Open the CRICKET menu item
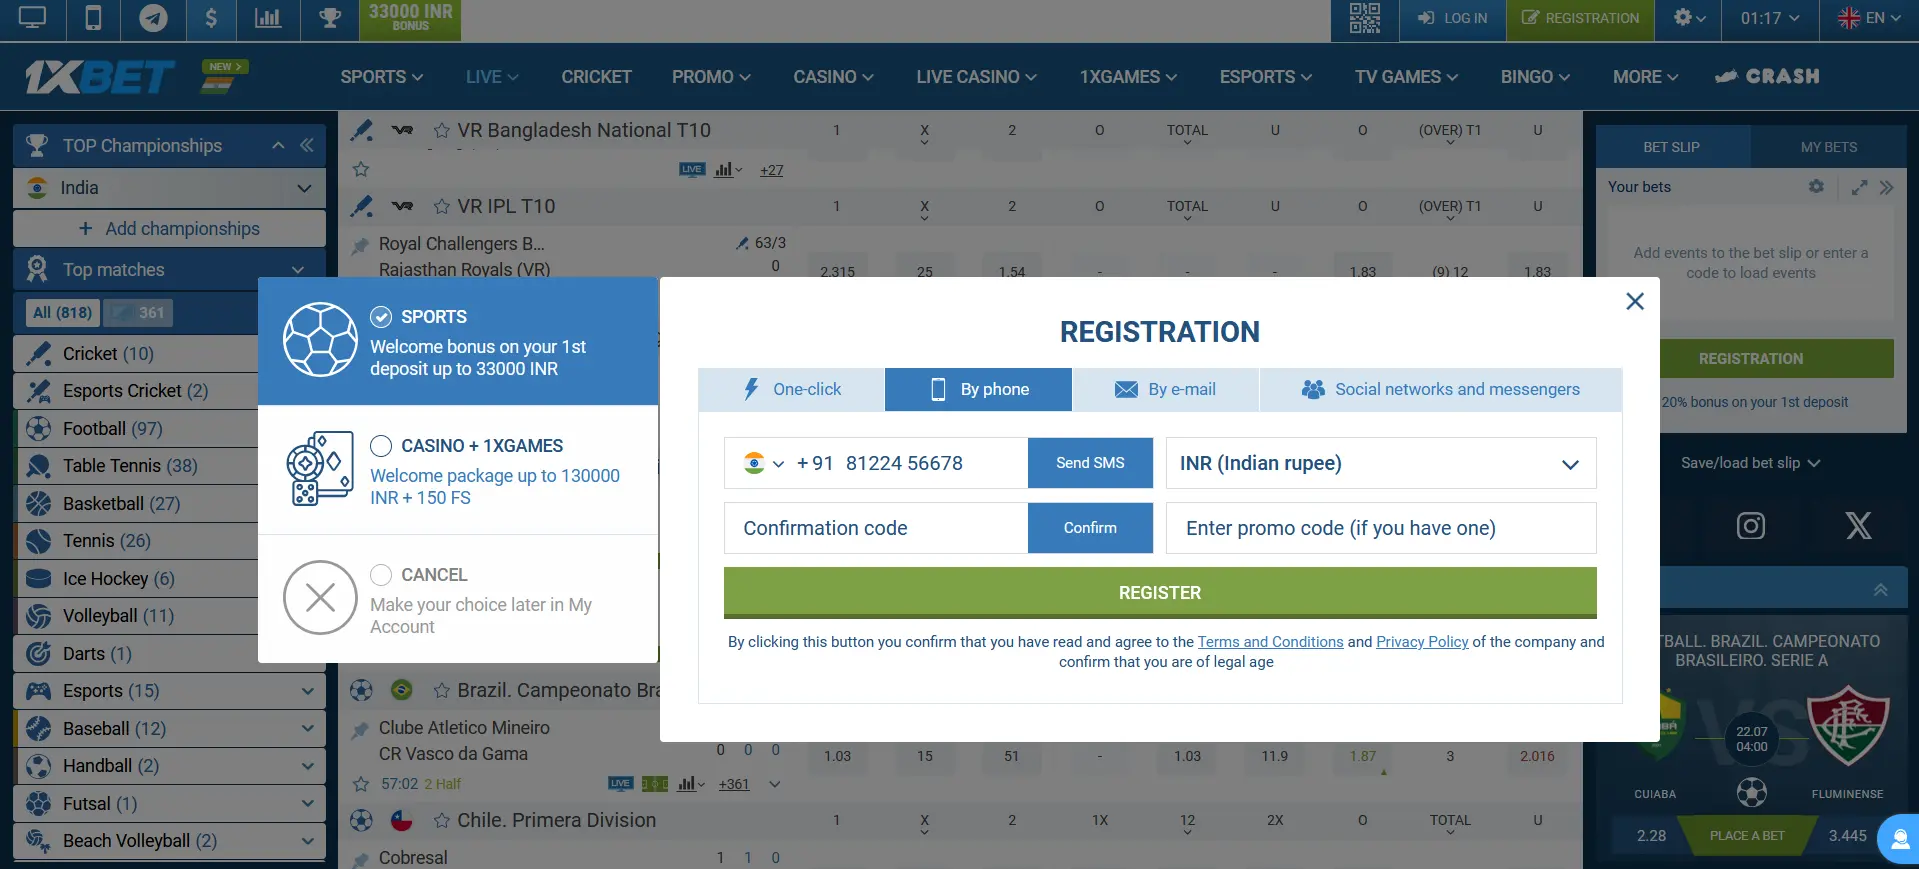The image size is (1919, 869). [x=596, y=77]
